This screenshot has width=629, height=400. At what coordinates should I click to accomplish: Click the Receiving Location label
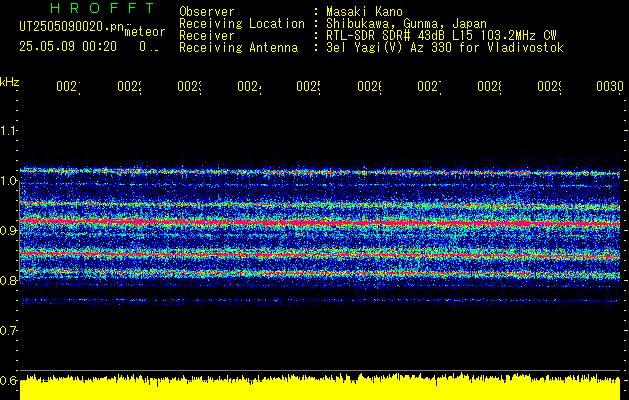(x=242, y=24)
